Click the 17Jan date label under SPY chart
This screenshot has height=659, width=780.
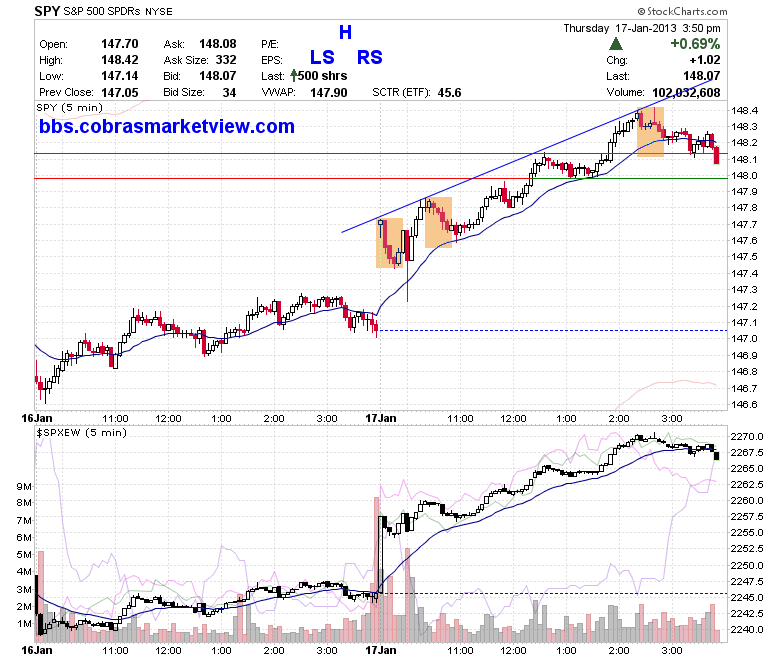(x=381, y=418)
